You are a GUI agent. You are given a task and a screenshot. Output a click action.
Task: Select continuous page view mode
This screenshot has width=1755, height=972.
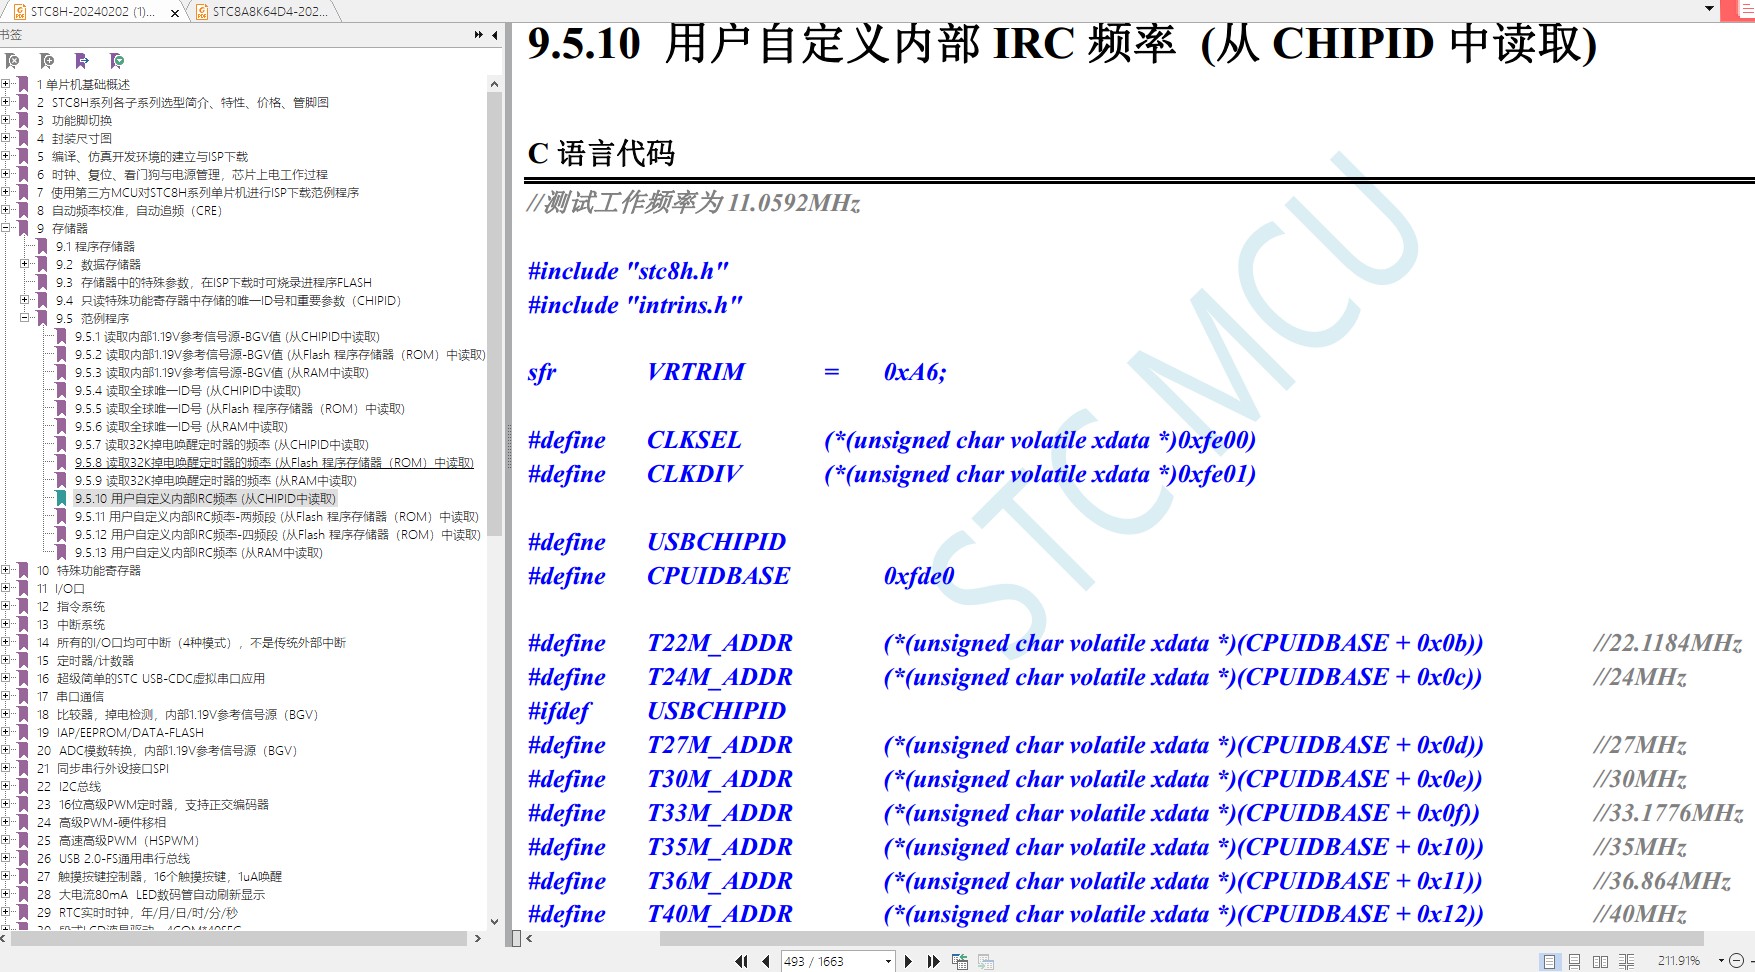click(1575, 961)
